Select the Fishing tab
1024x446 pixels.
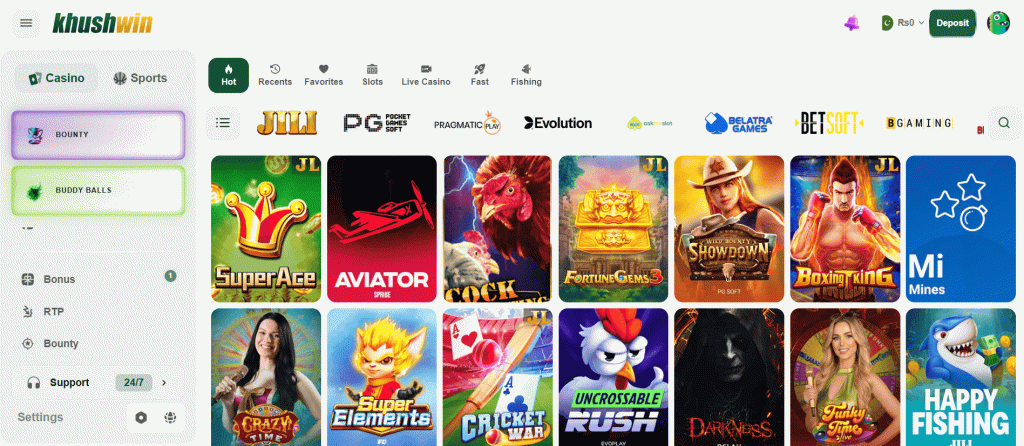click(526, 76)
